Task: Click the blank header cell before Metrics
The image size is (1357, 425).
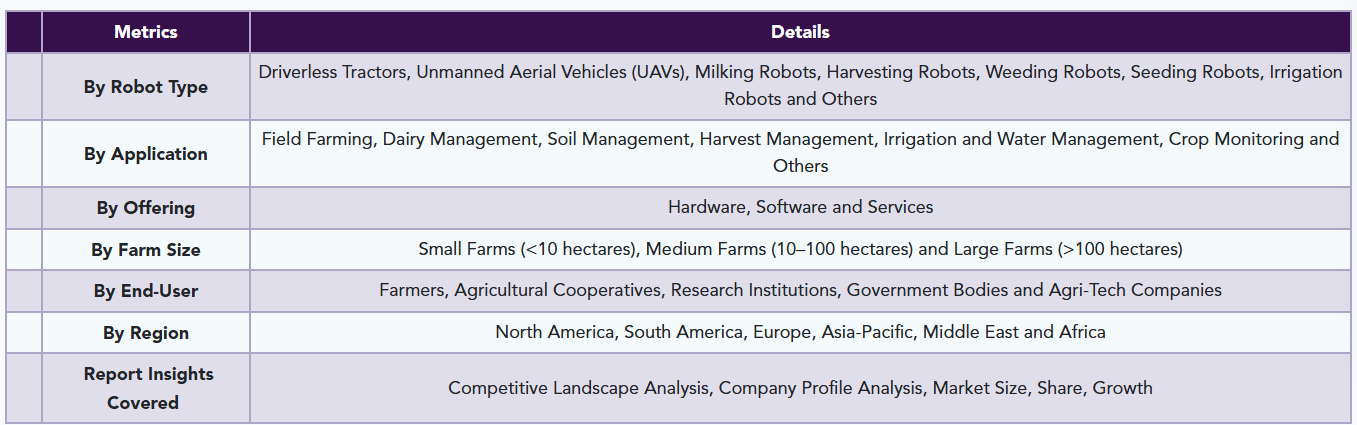Action: [24, 32]
